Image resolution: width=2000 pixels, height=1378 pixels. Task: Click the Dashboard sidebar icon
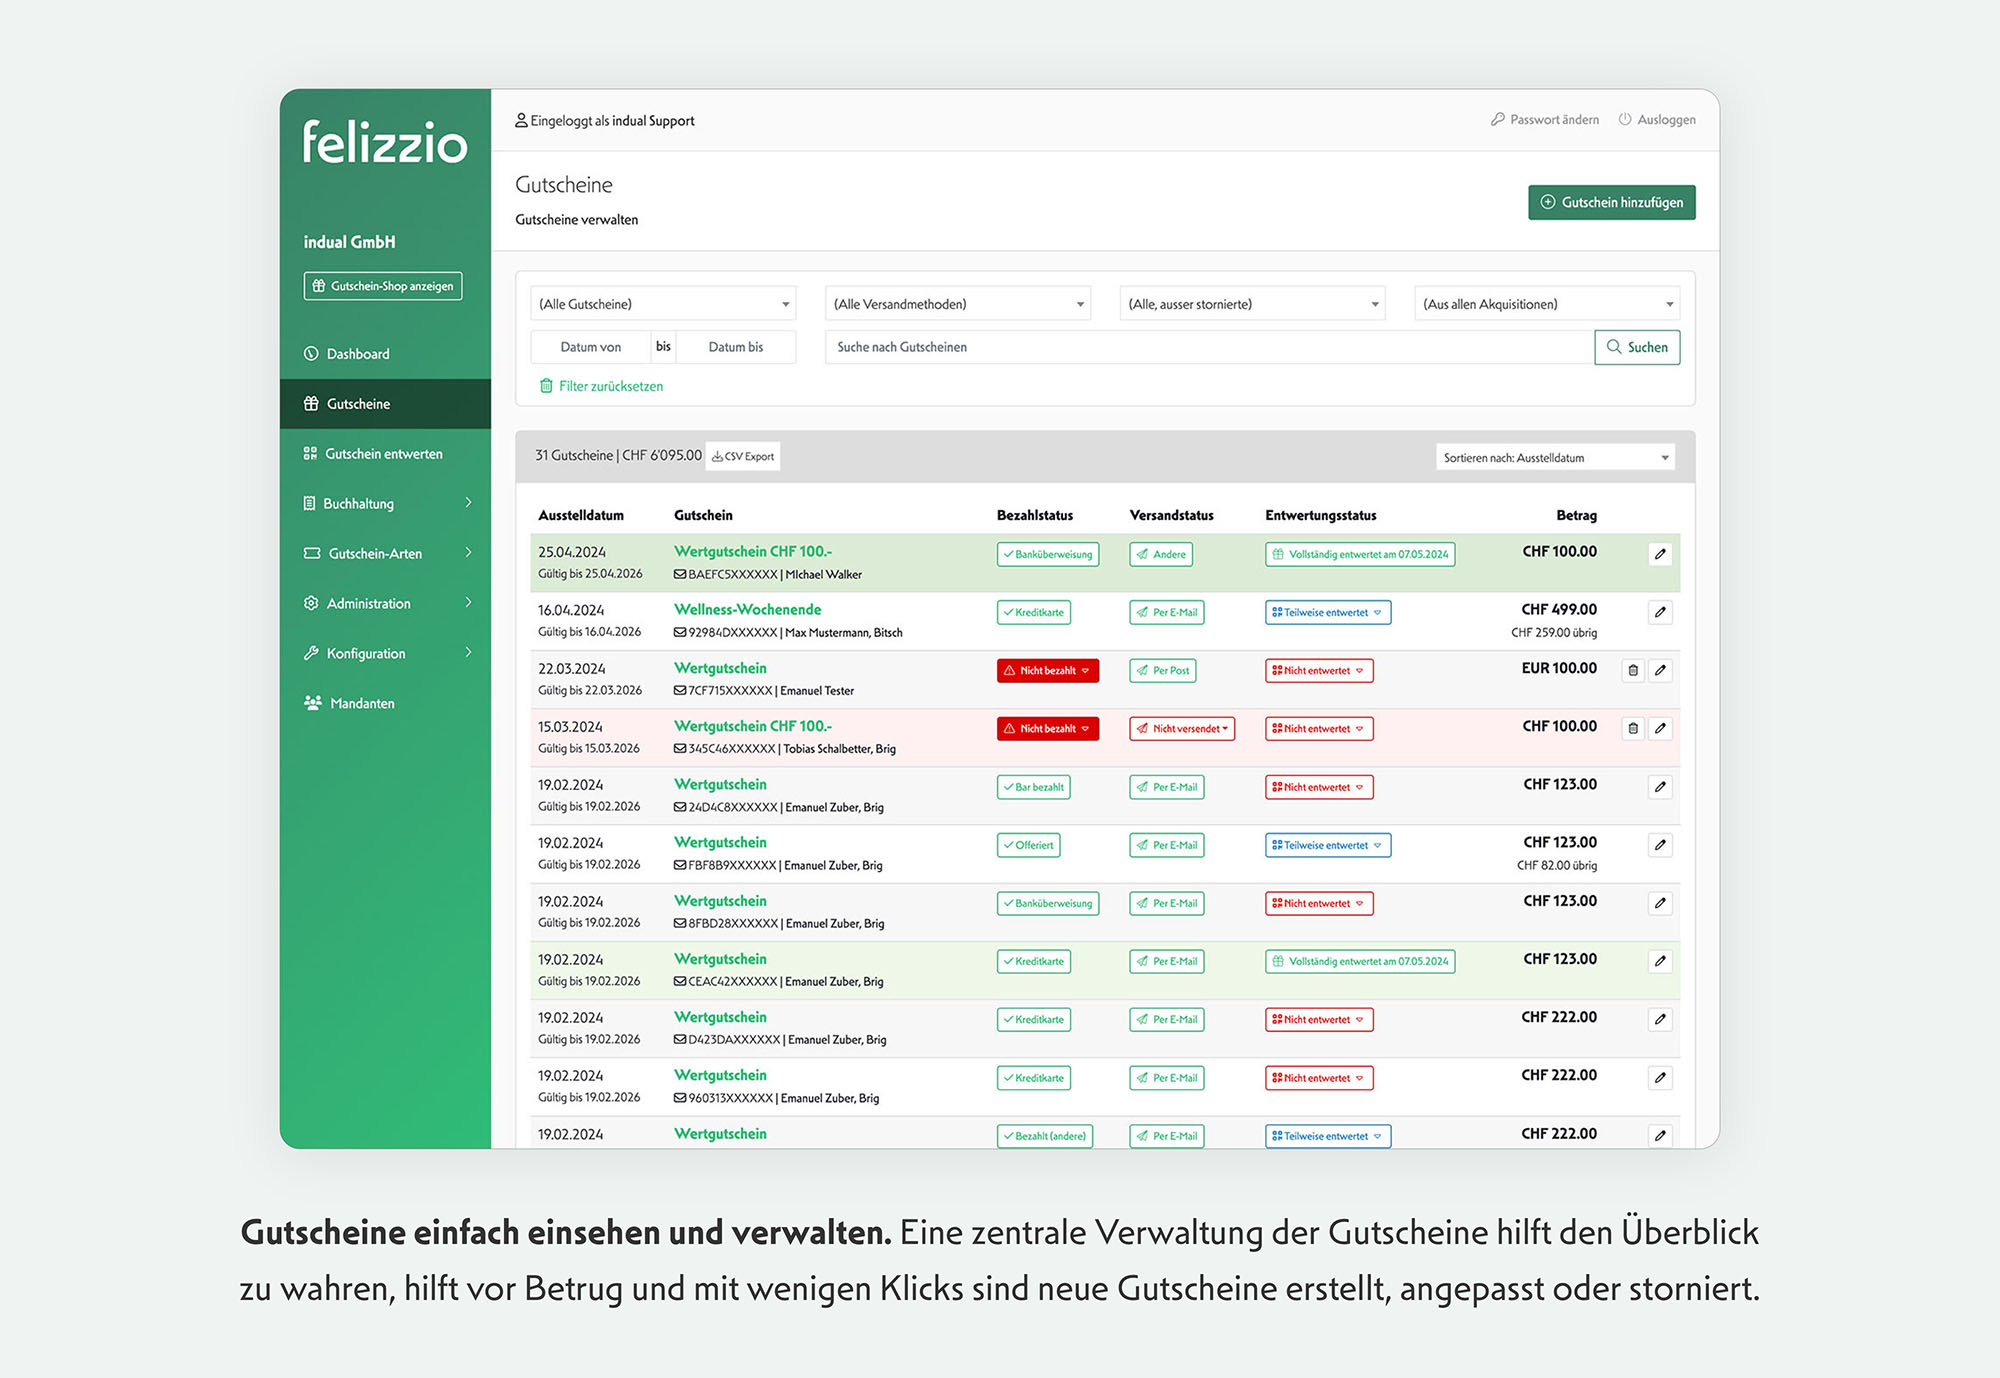311,354
